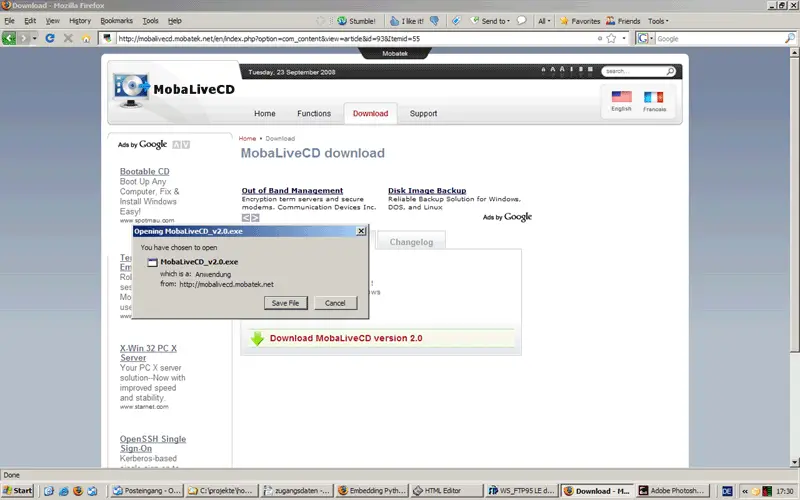
Task: Bookmark page with the star icon
Action: [x=611, y=38]
